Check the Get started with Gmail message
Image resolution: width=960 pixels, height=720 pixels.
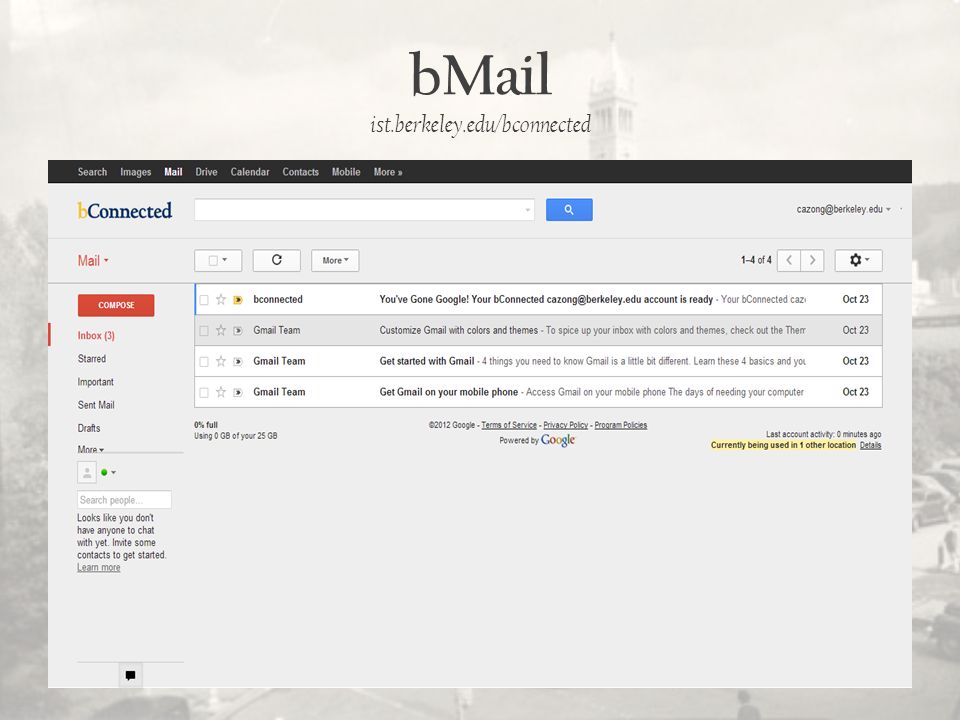204,362
